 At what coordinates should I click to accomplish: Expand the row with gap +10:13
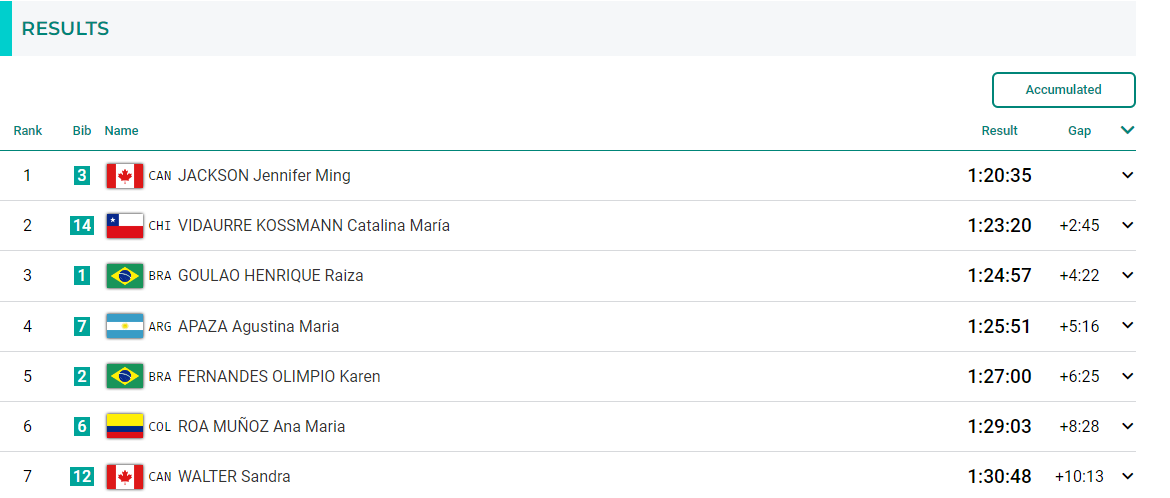(x=1127, y=476)
